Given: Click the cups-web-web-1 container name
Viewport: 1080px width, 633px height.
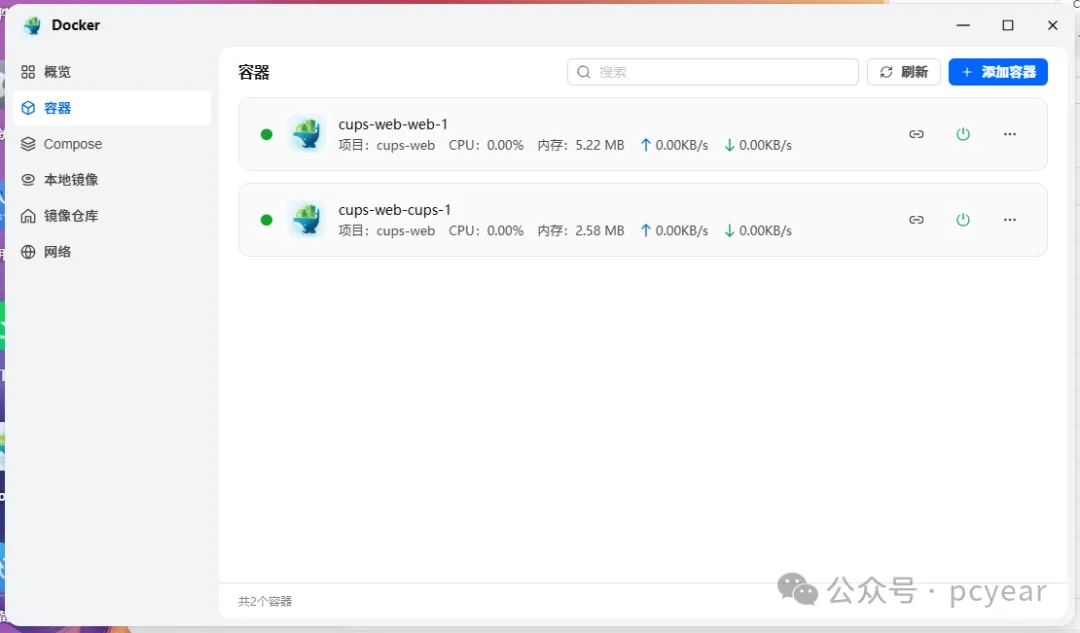Looking at the screenshot, I should click(x=393, y=124).
